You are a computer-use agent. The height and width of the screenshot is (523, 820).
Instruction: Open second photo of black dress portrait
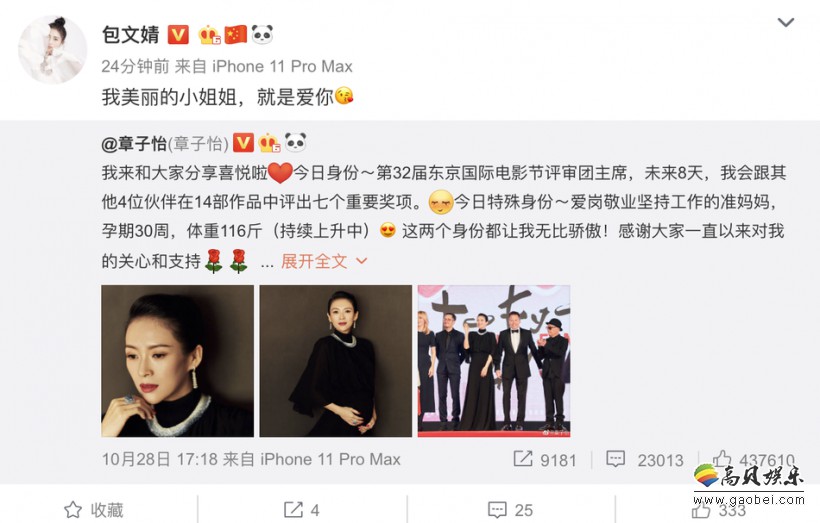click(x=336, y=361)
